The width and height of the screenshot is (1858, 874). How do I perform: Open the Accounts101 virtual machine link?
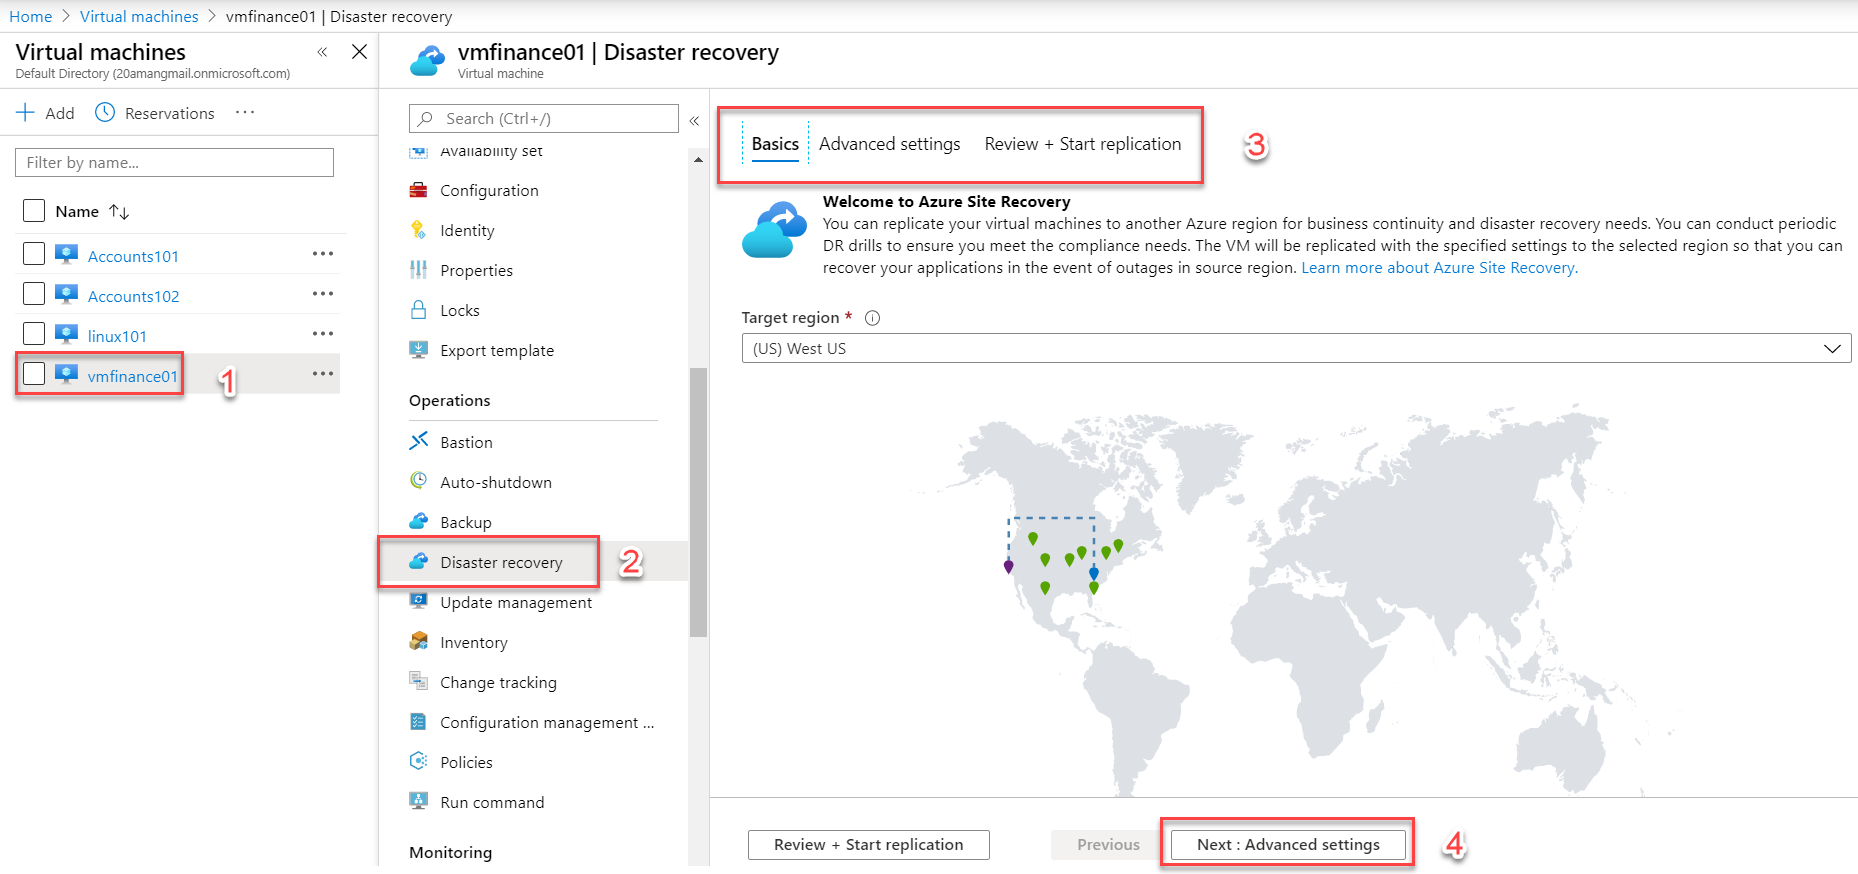[x=133, y=256]
